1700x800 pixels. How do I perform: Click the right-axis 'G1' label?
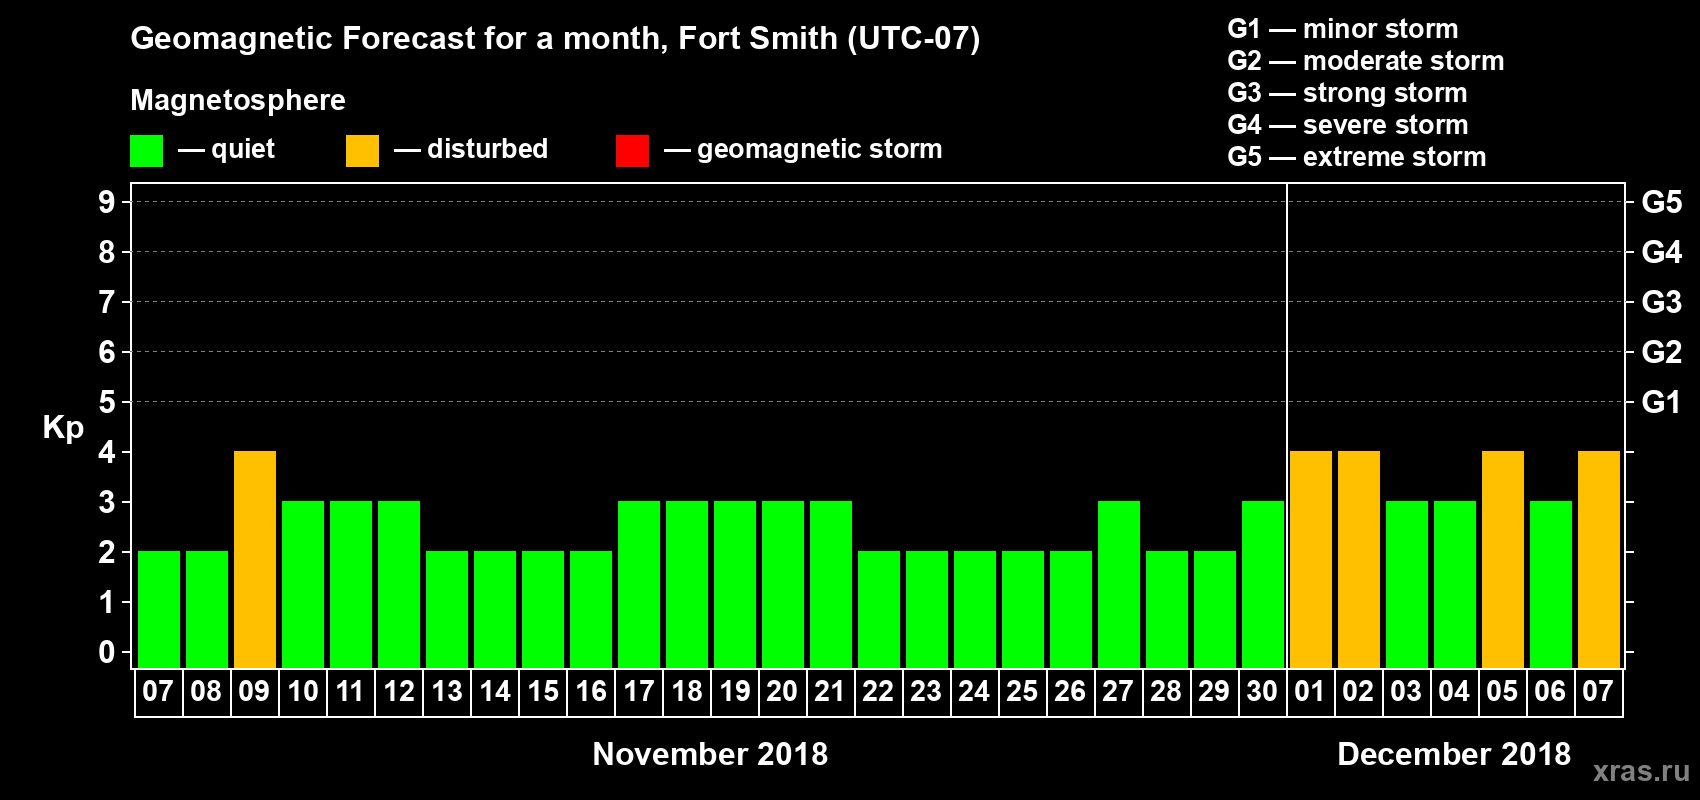[1662, 402]
